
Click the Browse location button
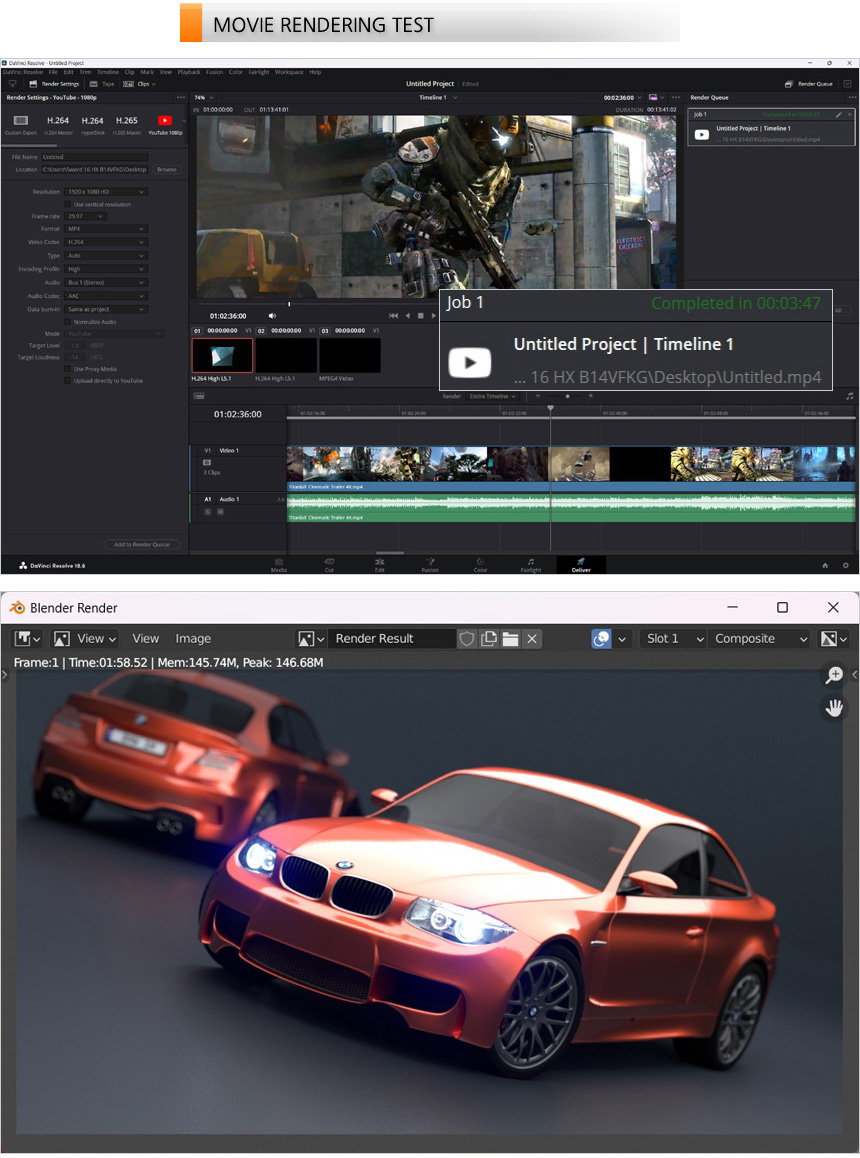click(167, 170)
